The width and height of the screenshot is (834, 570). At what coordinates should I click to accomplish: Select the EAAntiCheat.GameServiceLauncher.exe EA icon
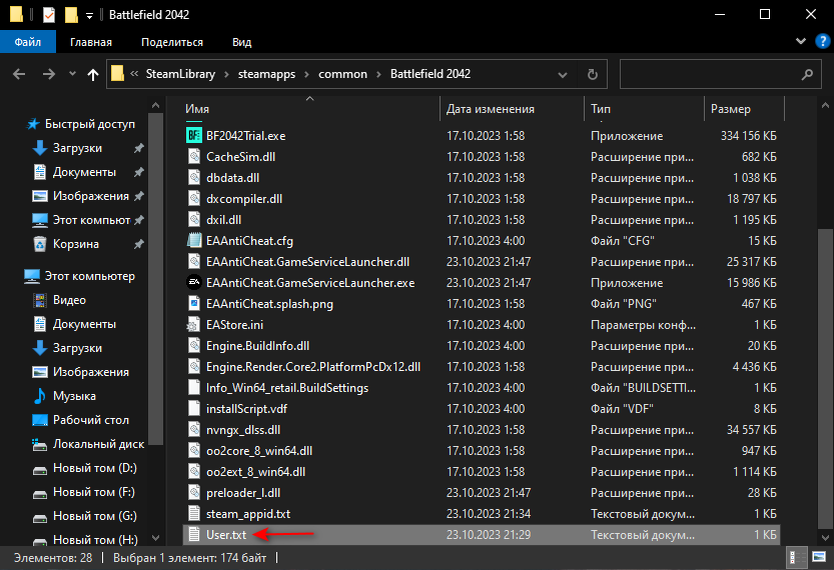(194, 282)
